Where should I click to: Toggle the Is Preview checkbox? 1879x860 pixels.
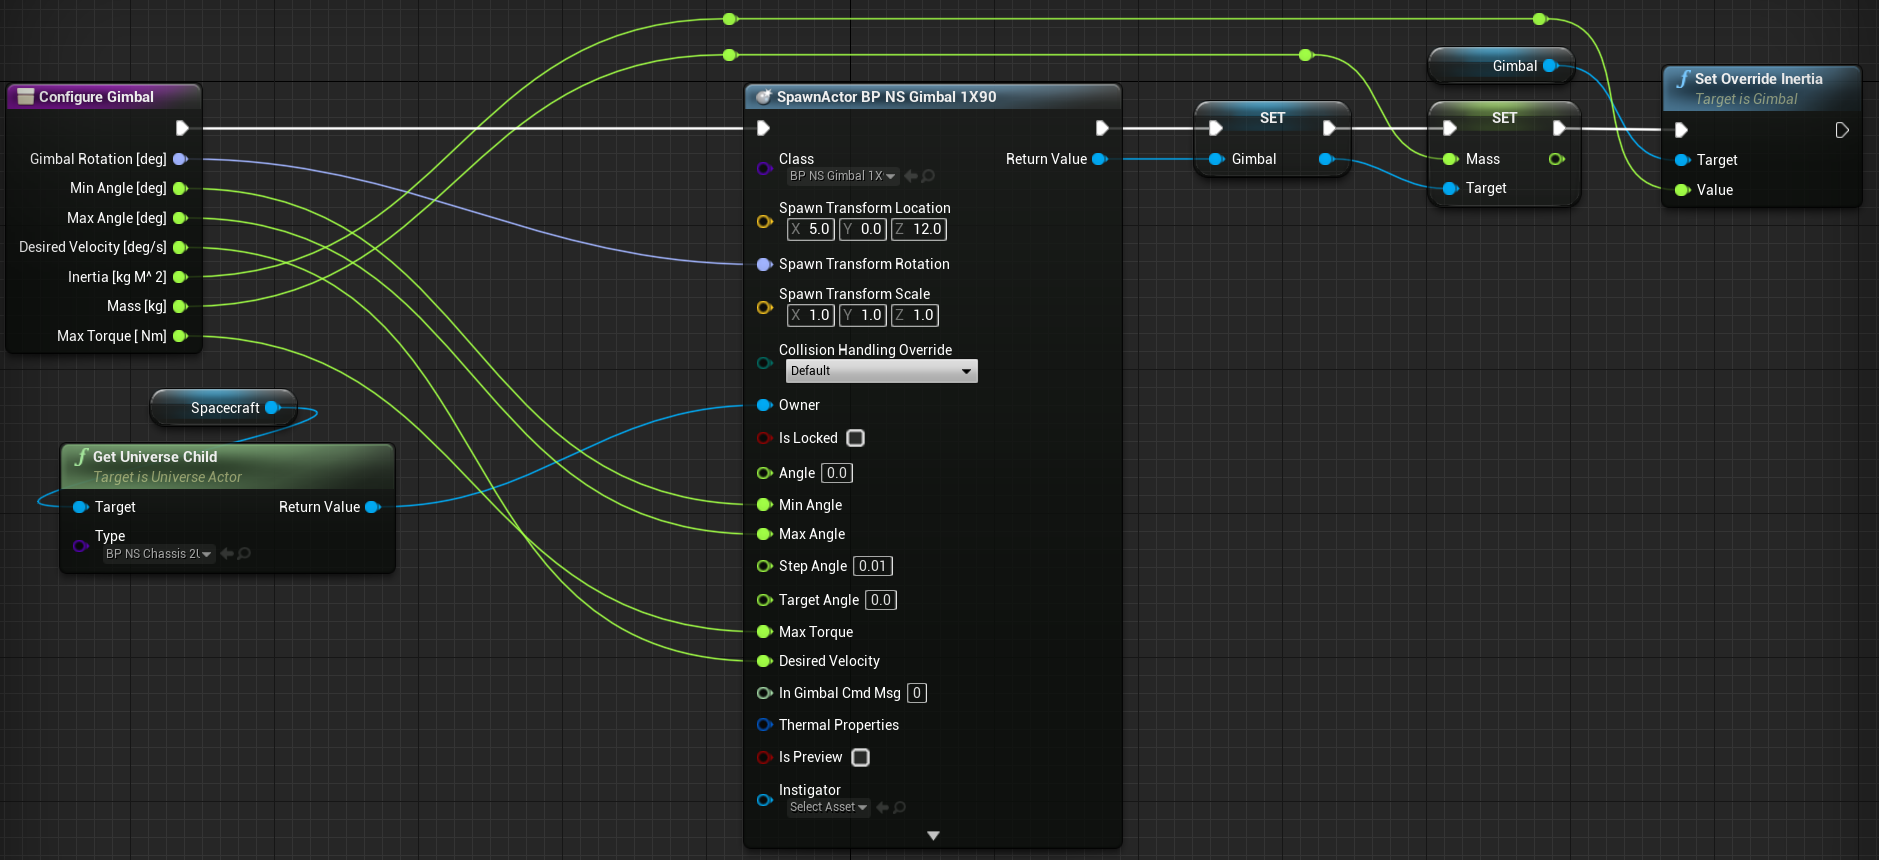[x=860, y=757]
